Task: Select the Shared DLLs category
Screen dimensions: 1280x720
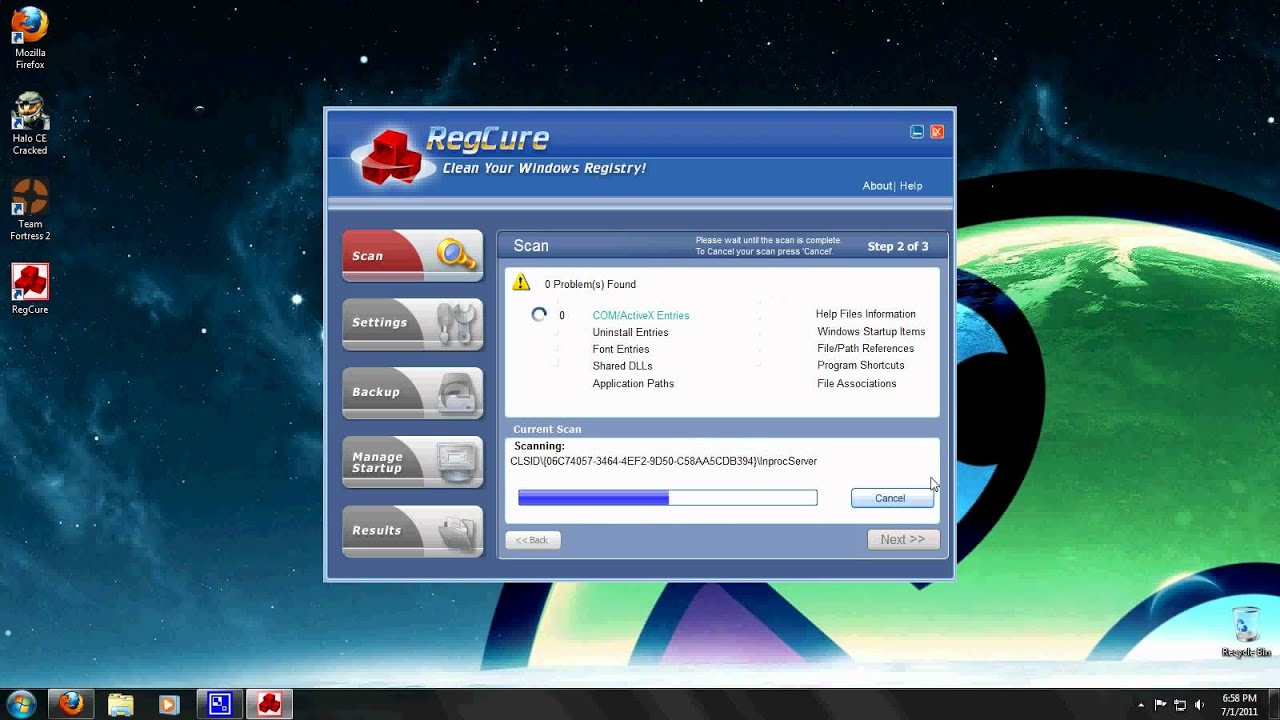Action: click(x=622, y=366)
